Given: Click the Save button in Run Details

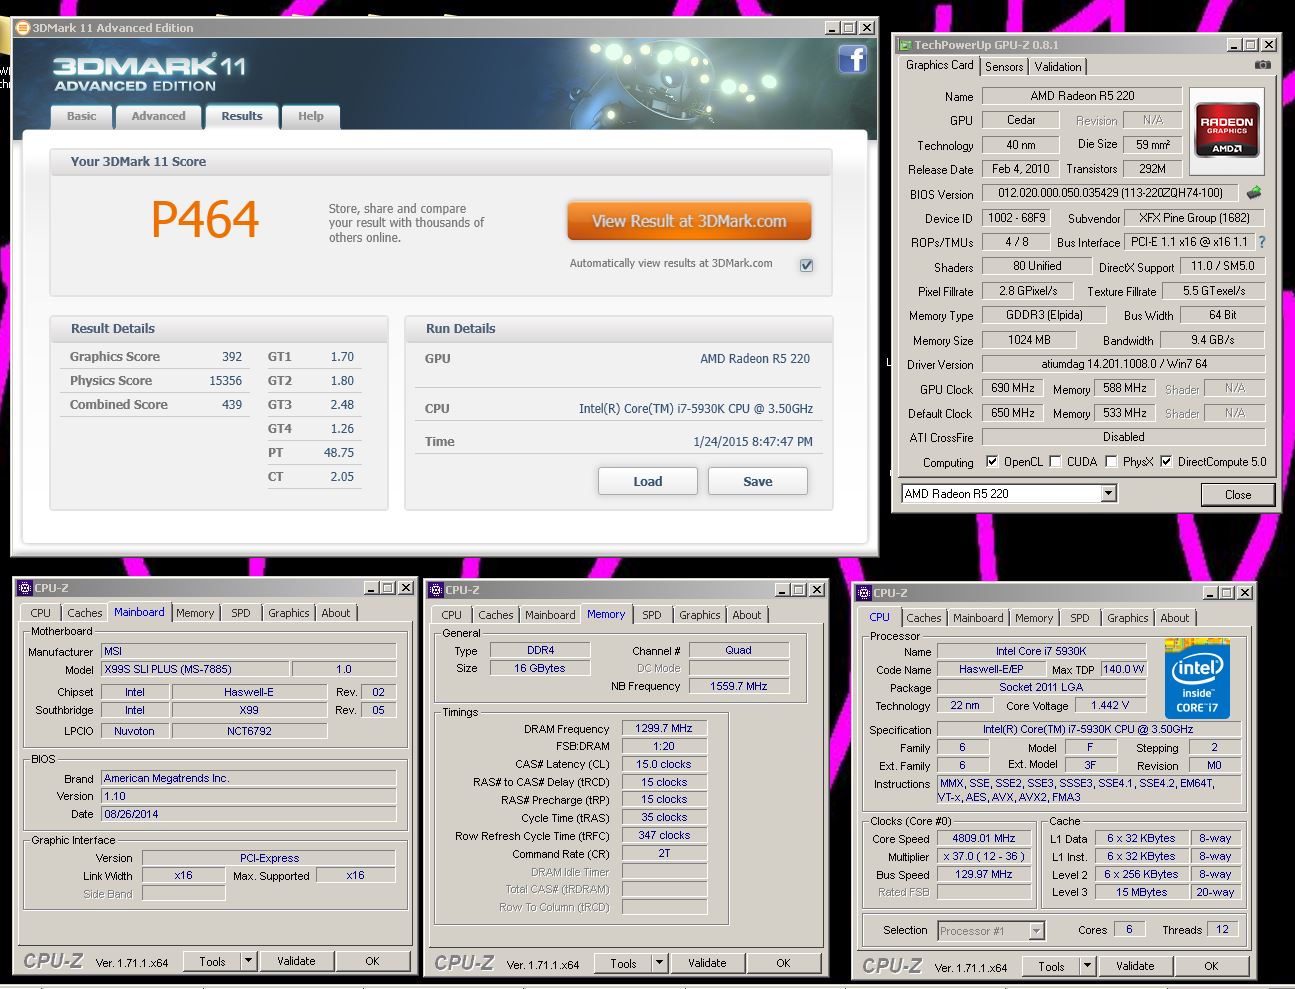Looking at the screenshot, I should click(757, 481).
